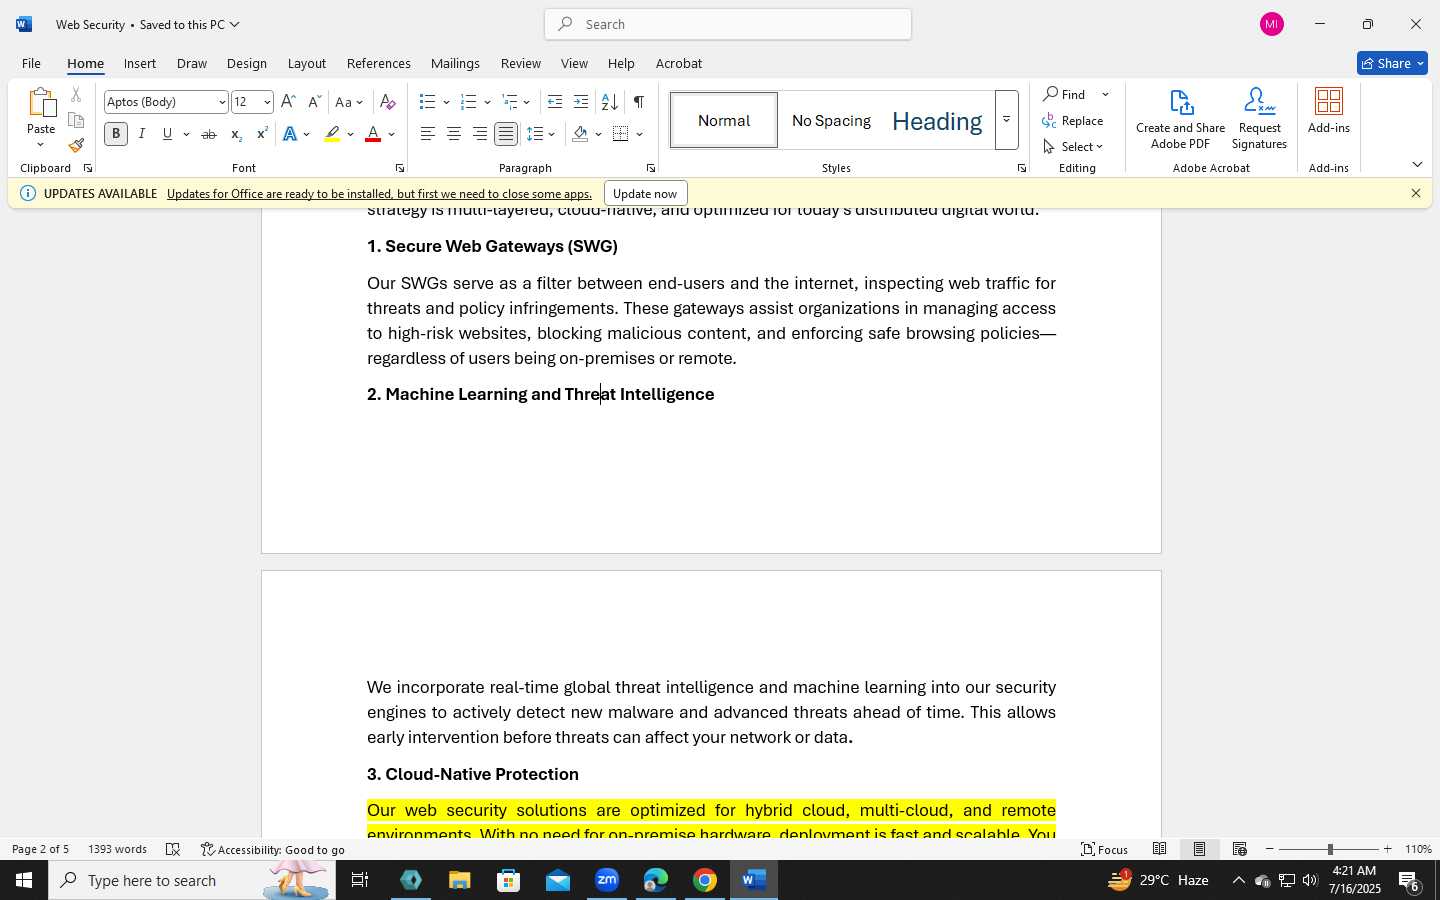Toggle Underline formatting
Screen dimensions: 1440x900
[168, 134]
